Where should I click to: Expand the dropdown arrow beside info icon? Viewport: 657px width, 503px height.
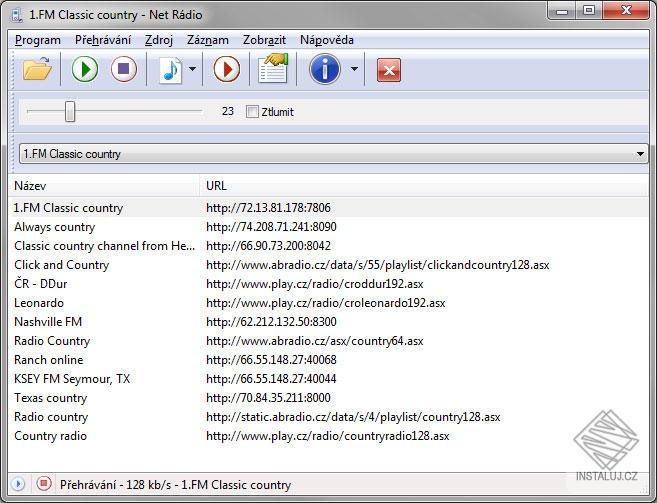pos(353,70)
